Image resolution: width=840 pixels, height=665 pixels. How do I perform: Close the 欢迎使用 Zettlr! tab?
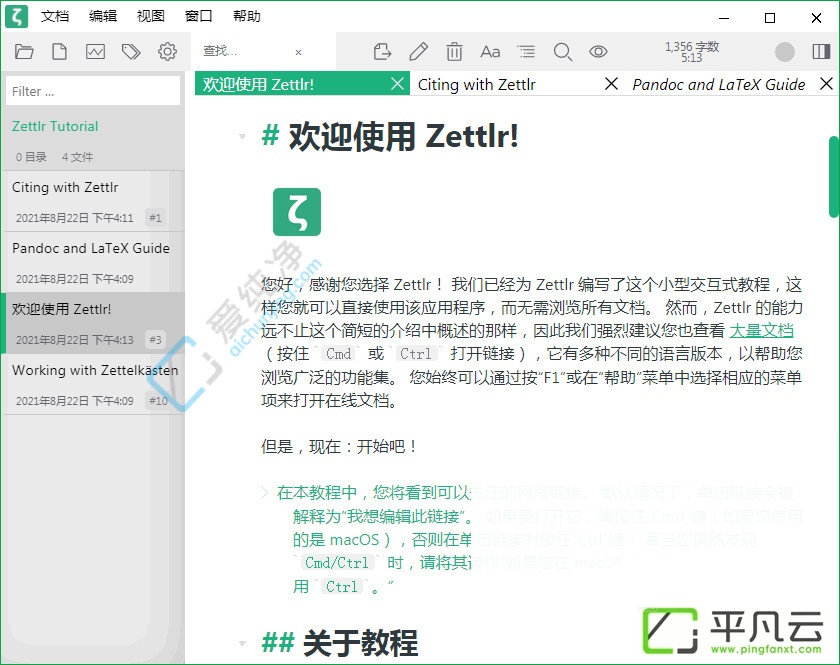point(398,84)
